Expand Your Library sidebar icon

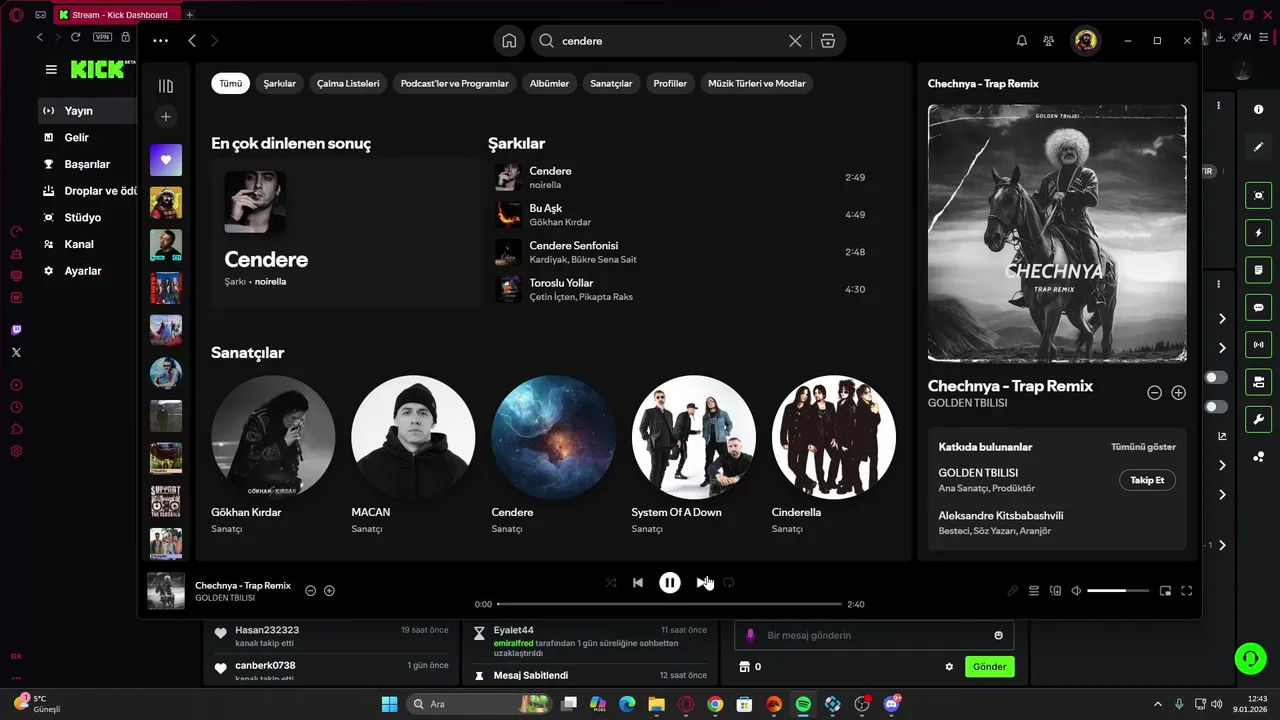[166, 86]
